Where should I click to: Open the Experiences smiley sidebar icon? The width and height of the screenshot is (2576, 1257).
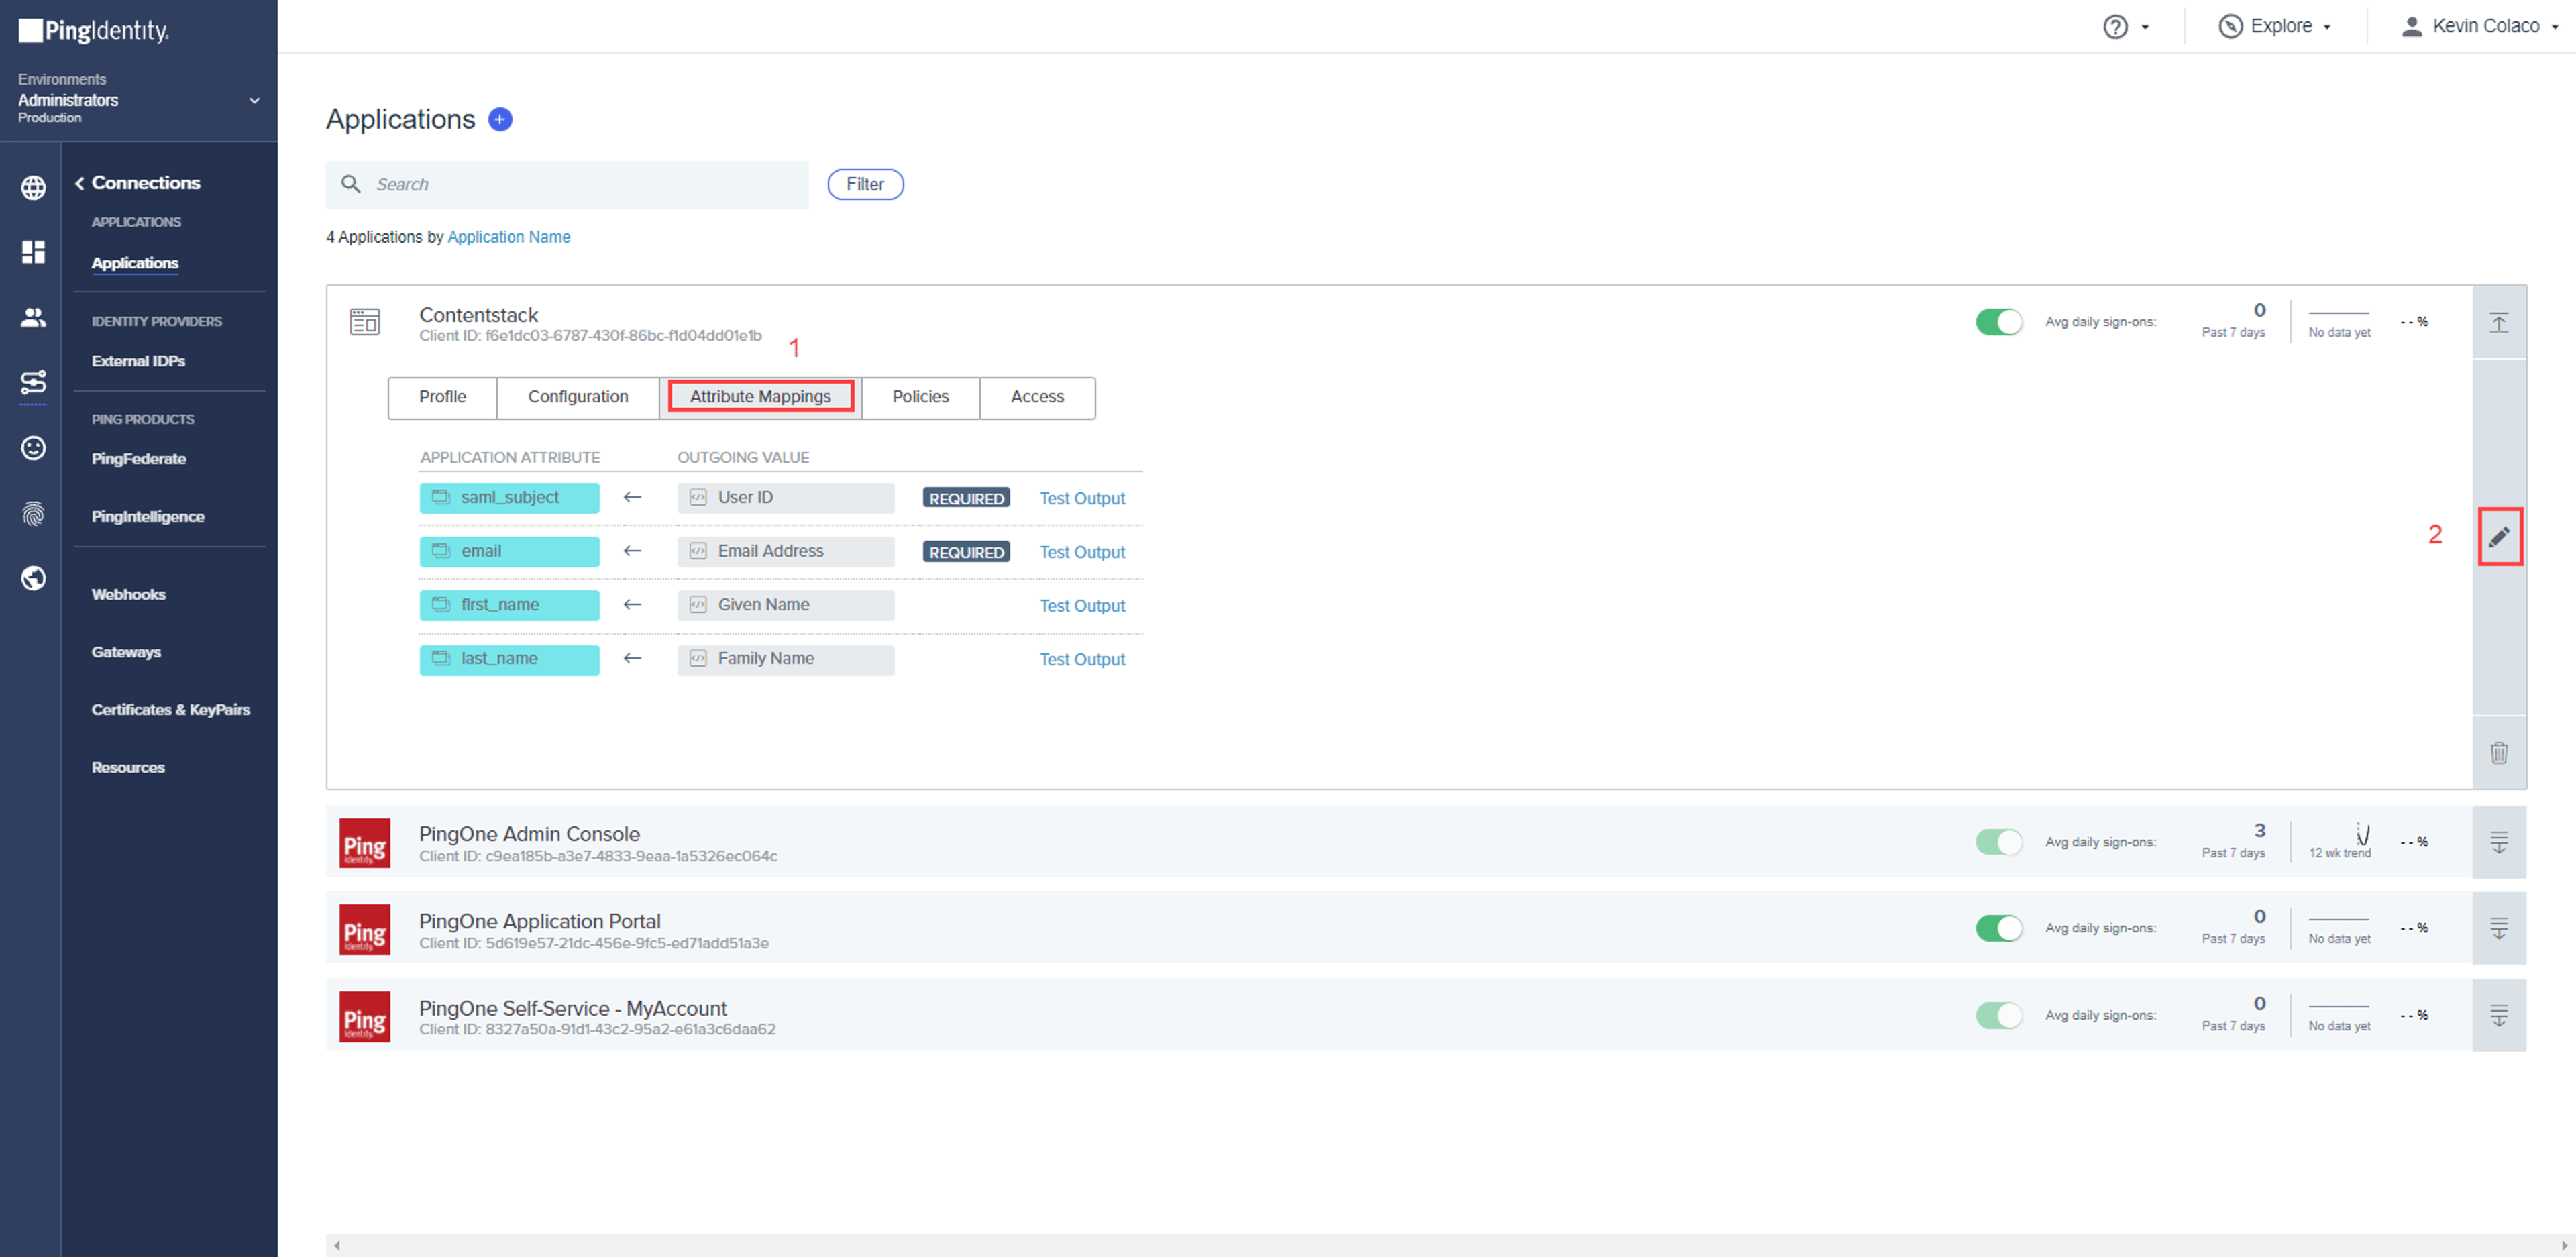tap(33, 448)
